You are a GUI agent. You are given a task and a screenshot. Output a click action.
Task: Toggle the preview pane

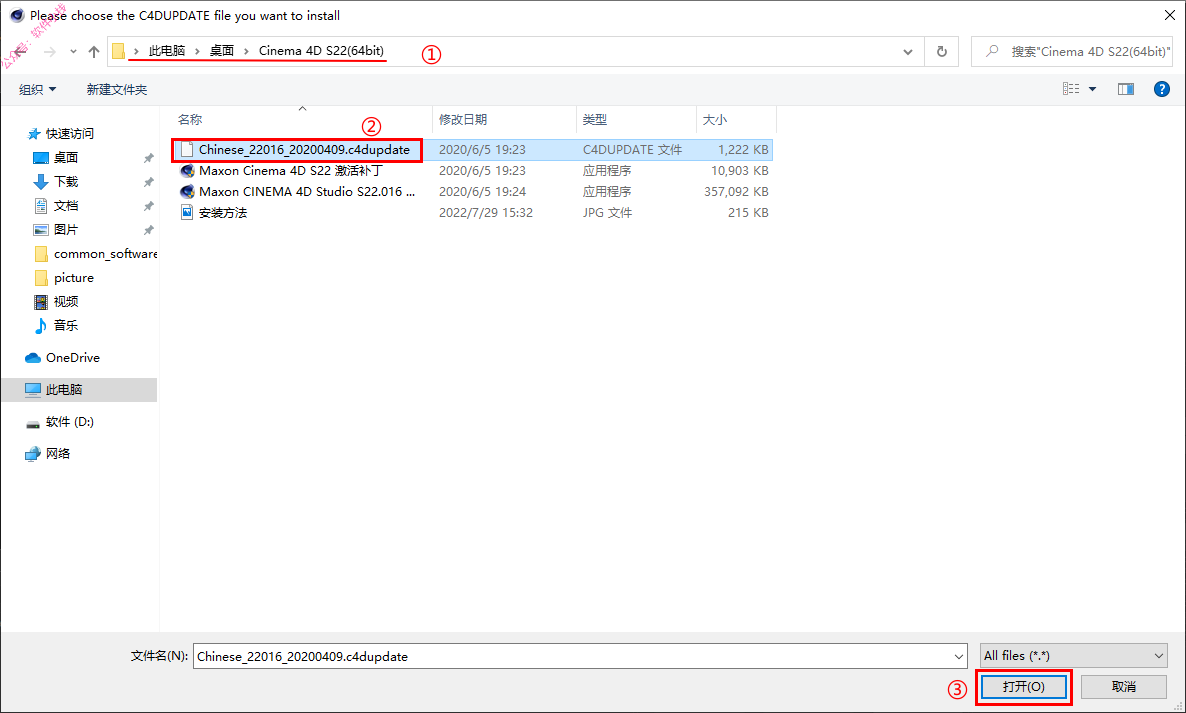coord(1125,89)
